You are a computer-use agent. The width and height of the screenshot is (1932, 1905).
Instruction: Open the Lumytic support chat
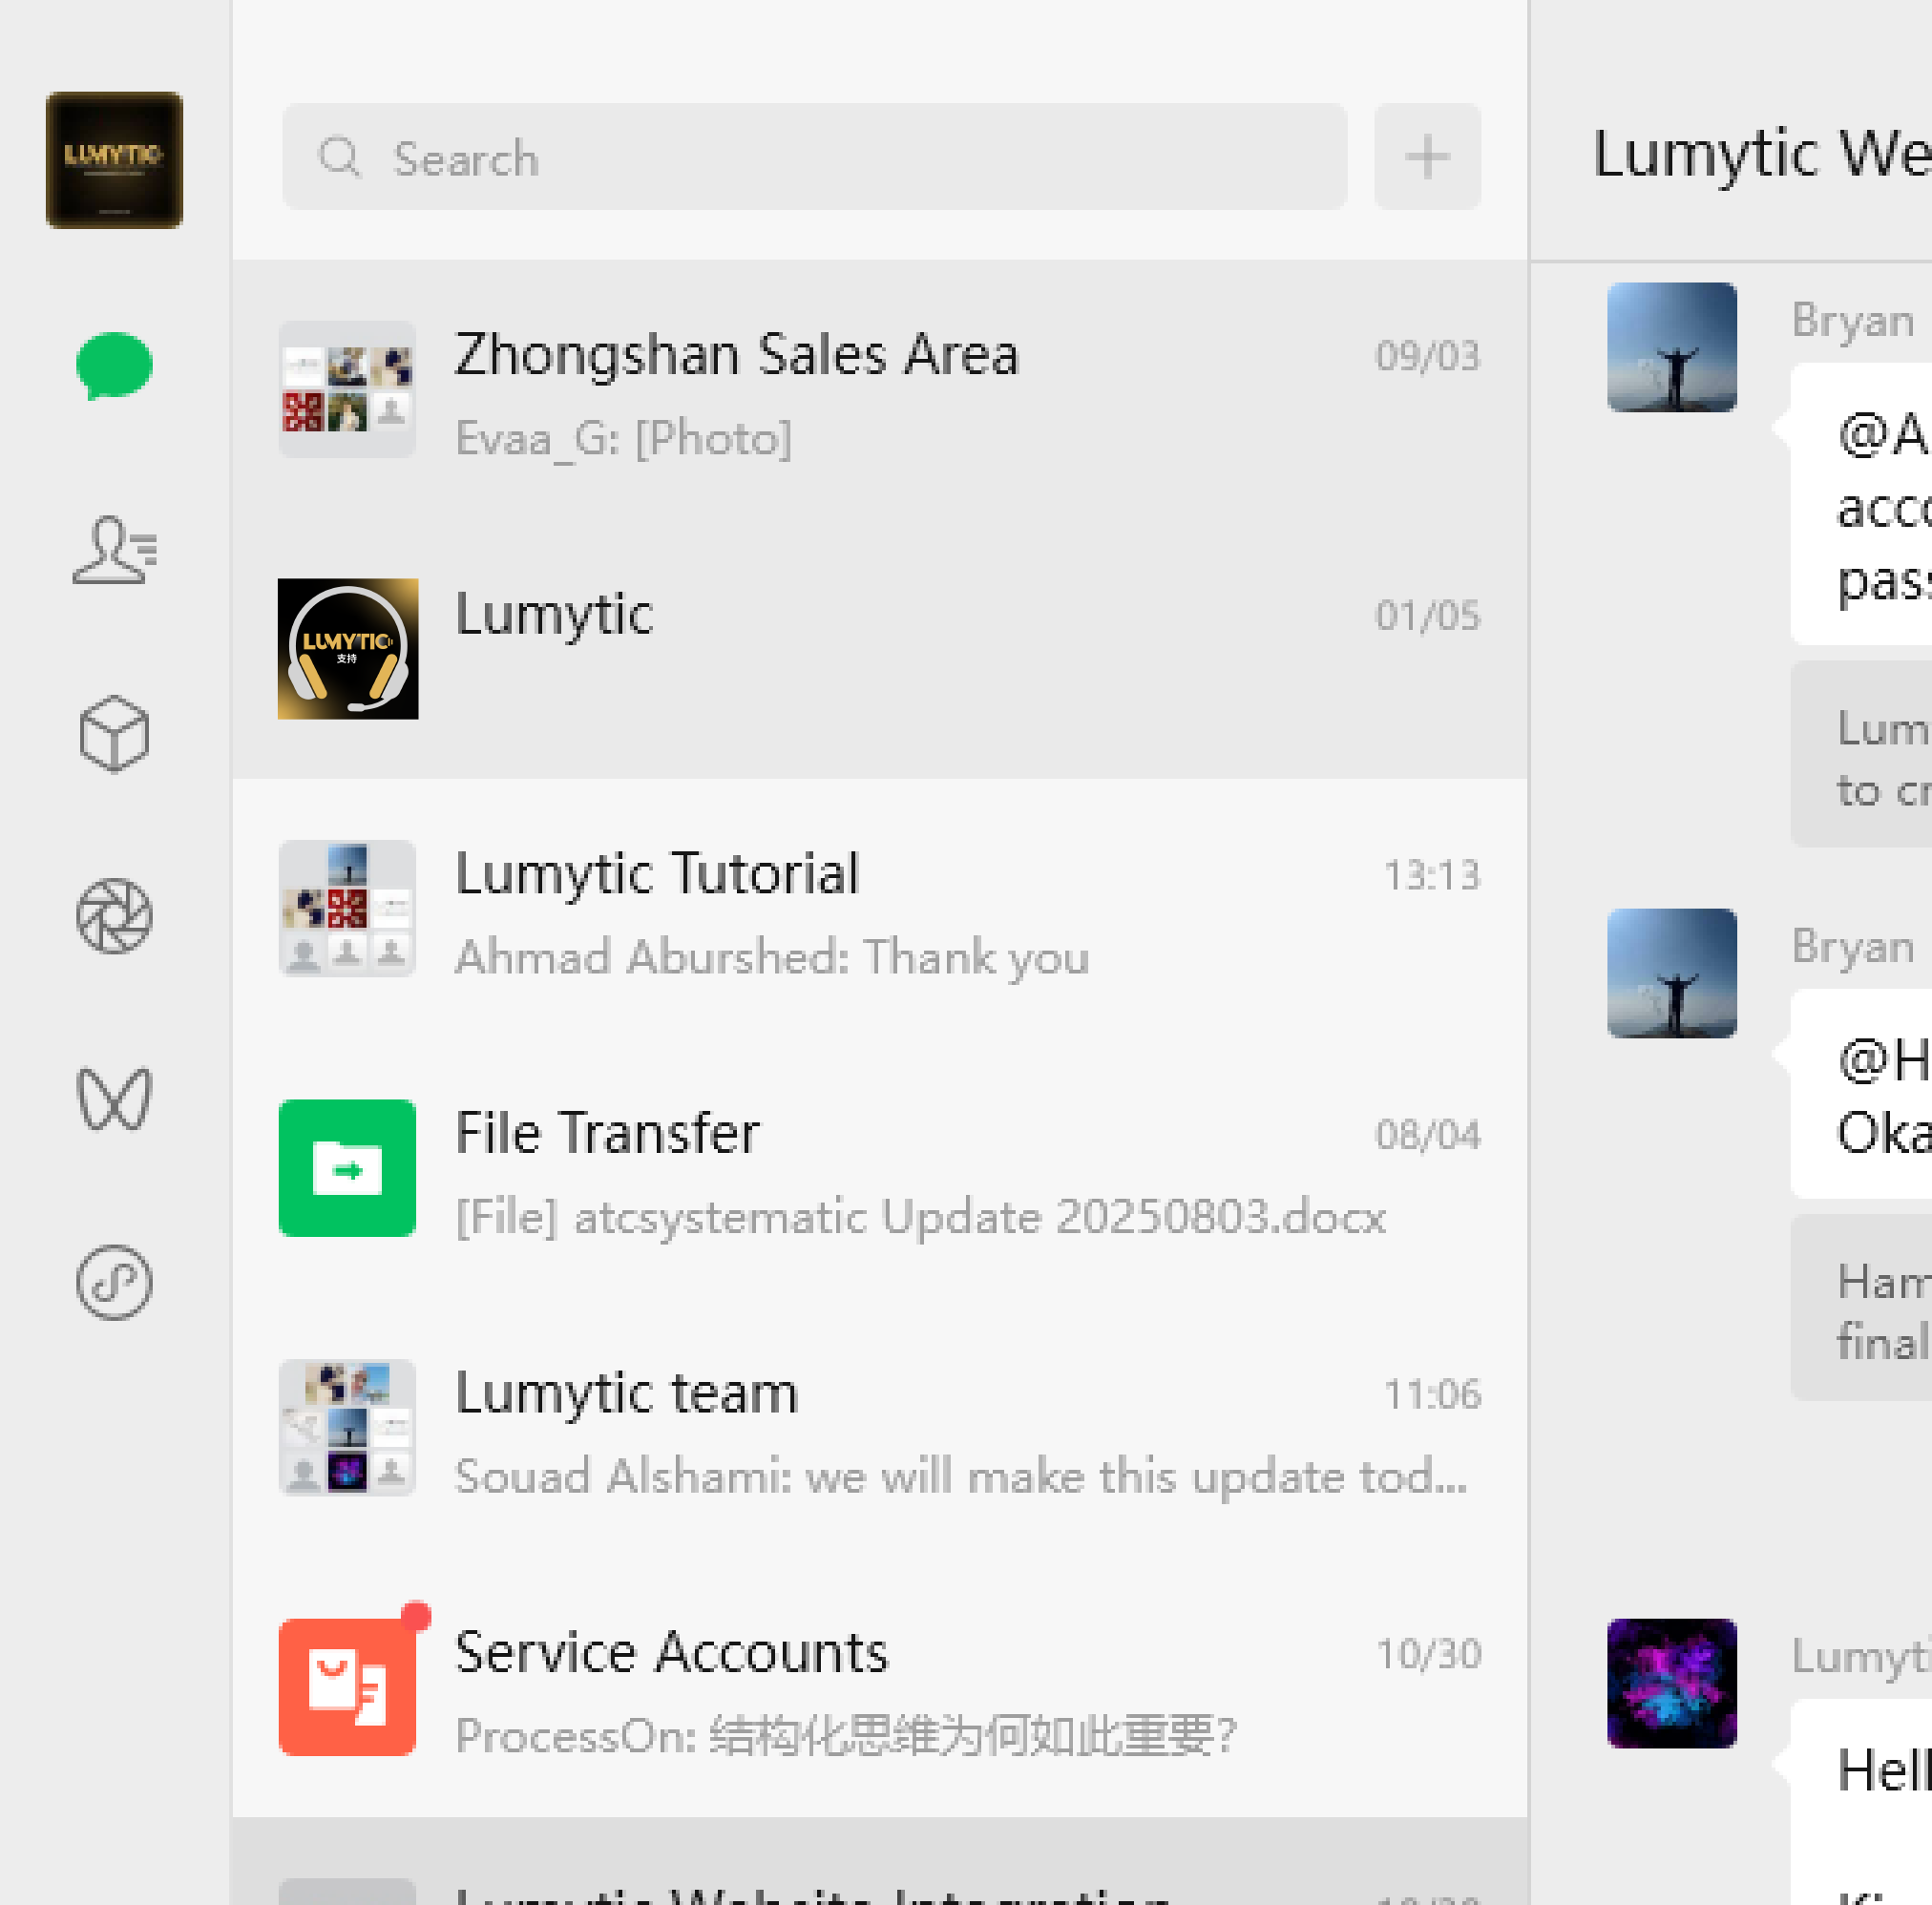click(880, 648)
